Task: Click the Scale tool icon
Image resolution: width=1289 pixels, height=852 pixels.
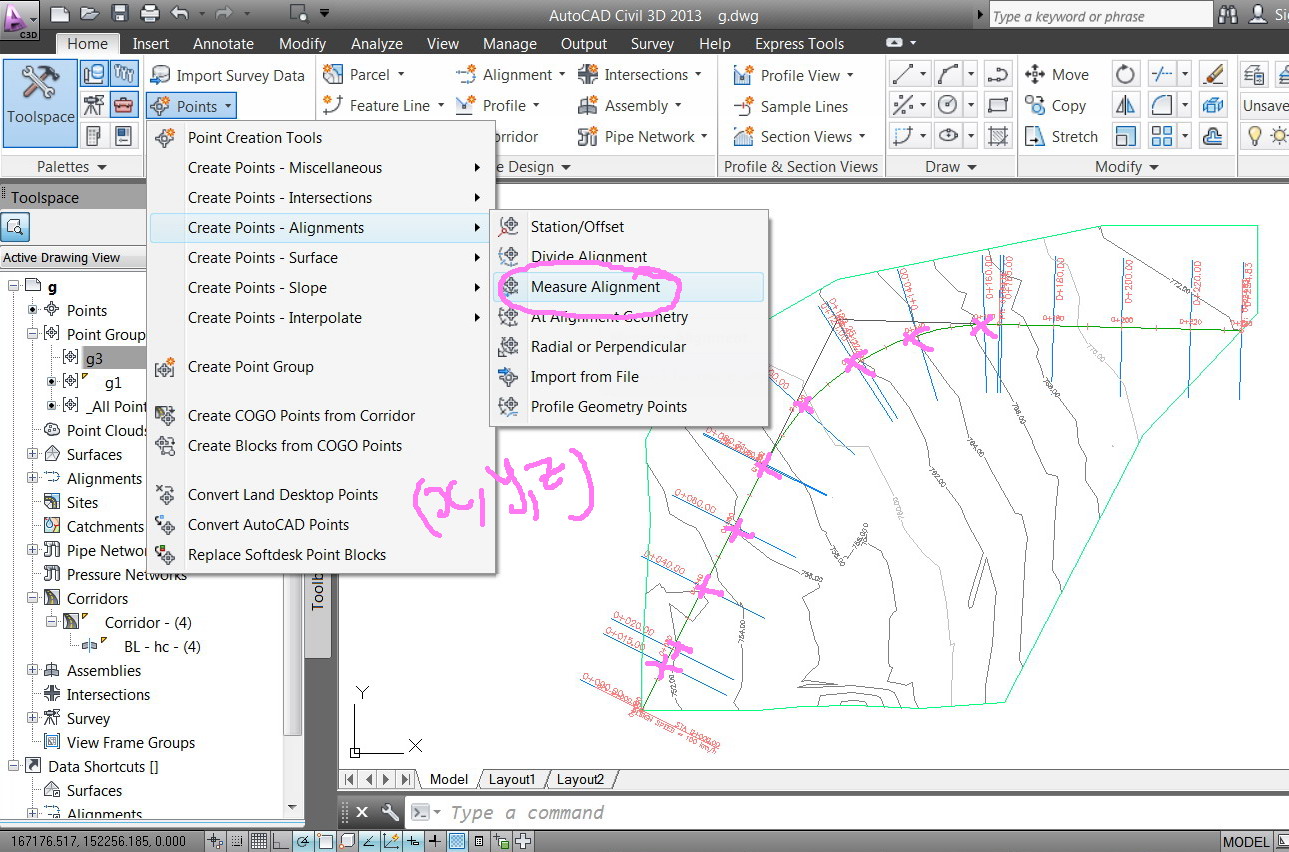Action: click(x=1126, y=137)
